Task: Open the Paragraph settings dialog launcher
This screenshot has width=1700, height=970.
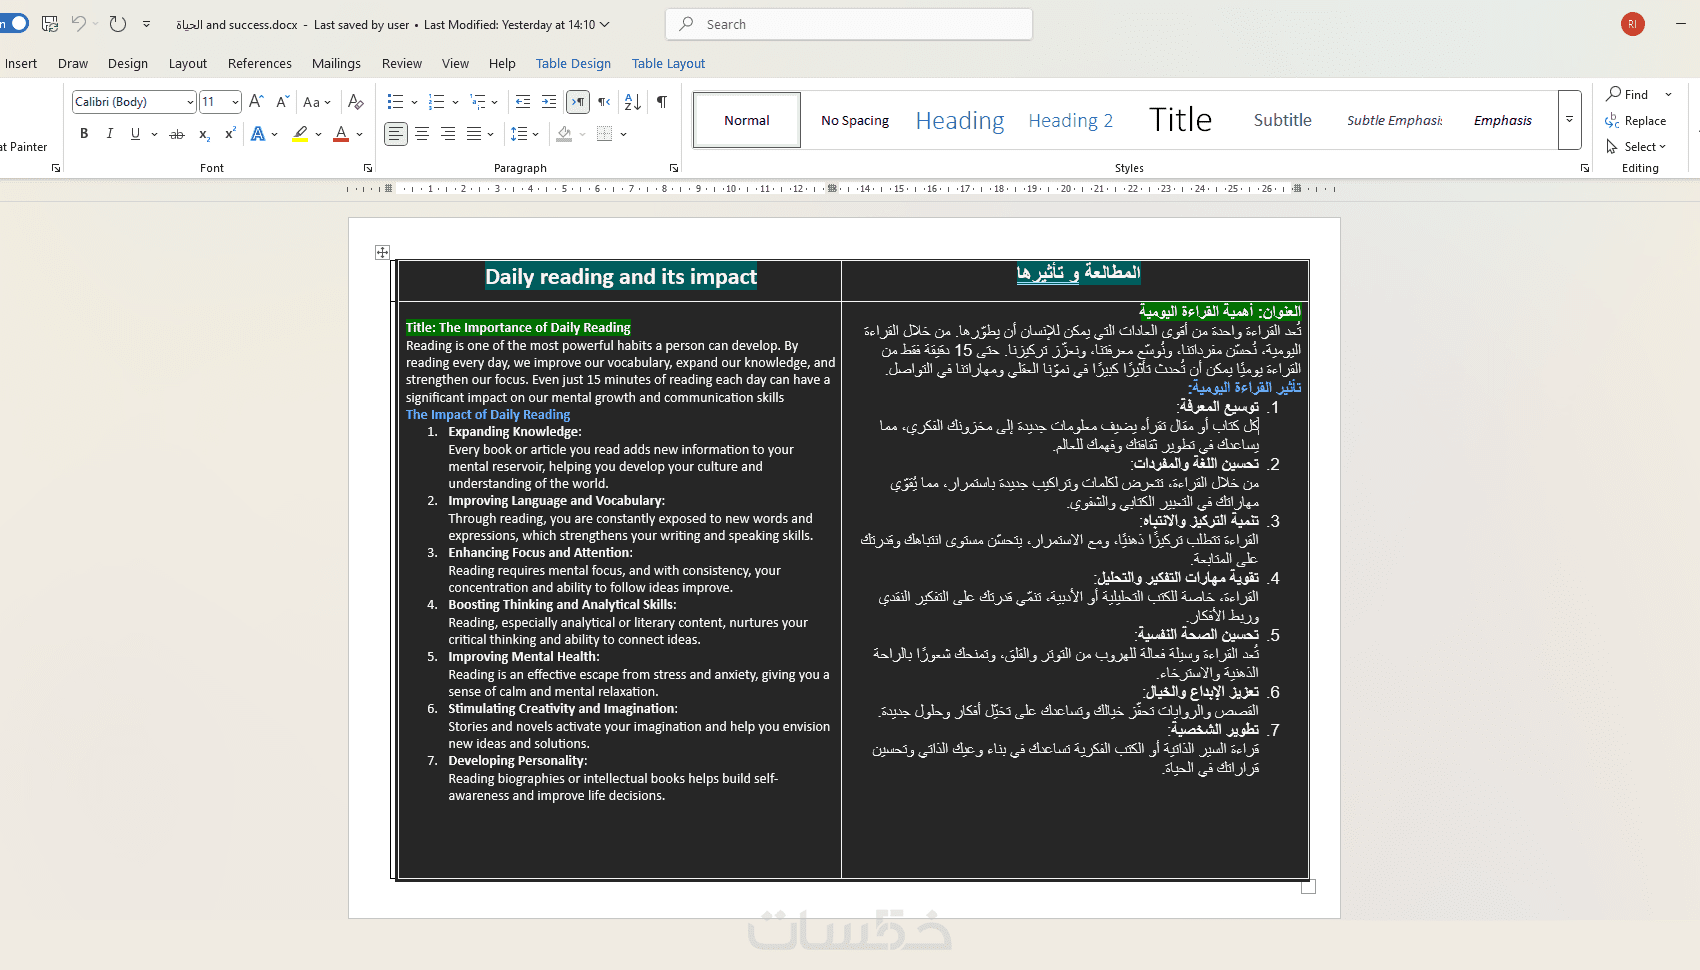Action: (674, 168)
